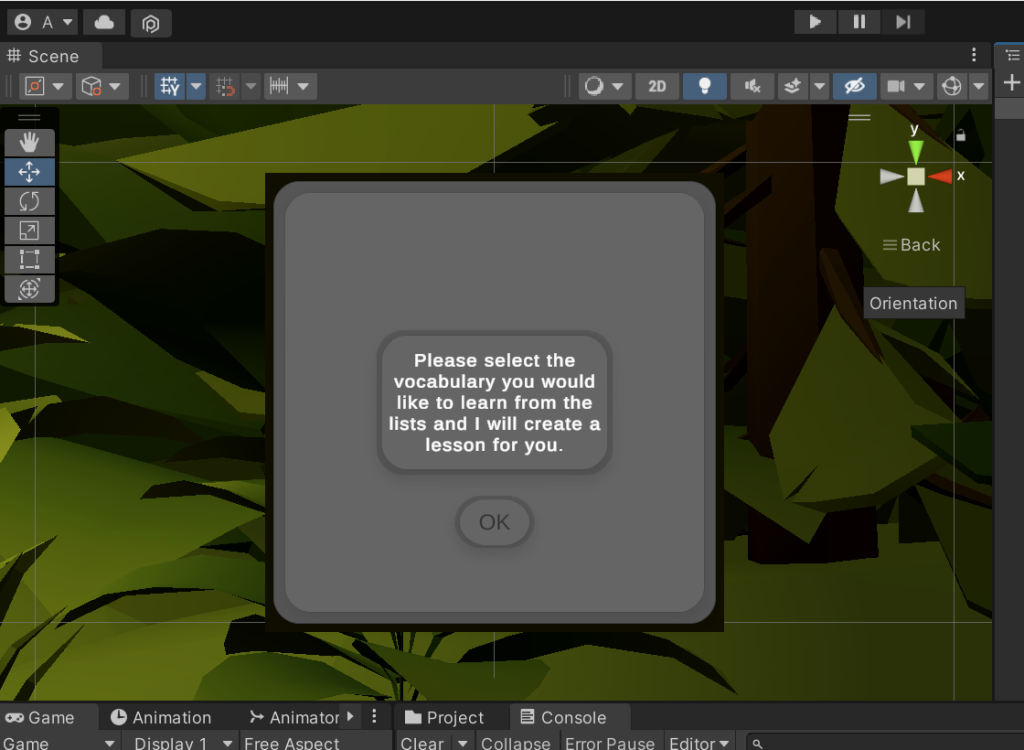Toggle scene lighting bulb
This screenshot has width=1024, height=750.
point(705,86)
